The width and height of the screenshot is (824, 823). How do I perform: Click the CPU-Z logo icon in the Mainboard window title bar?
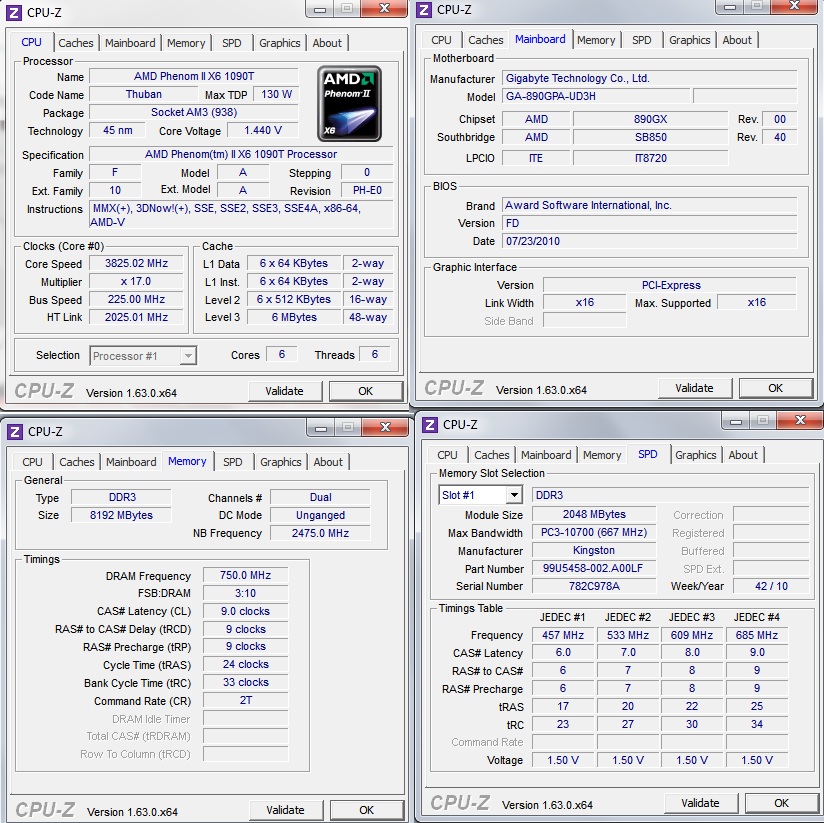(x=424, y=9)
